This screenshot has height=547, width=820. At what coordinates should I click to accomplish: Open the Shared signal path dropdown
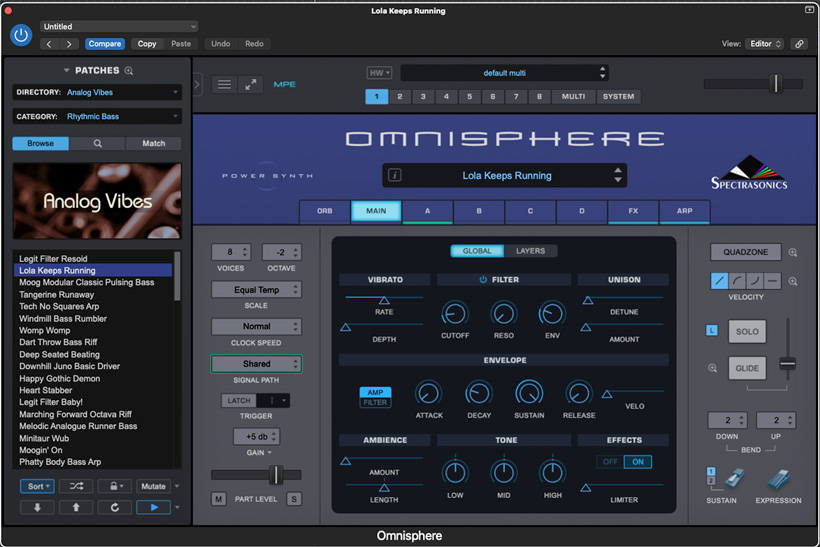click(256, 364)
